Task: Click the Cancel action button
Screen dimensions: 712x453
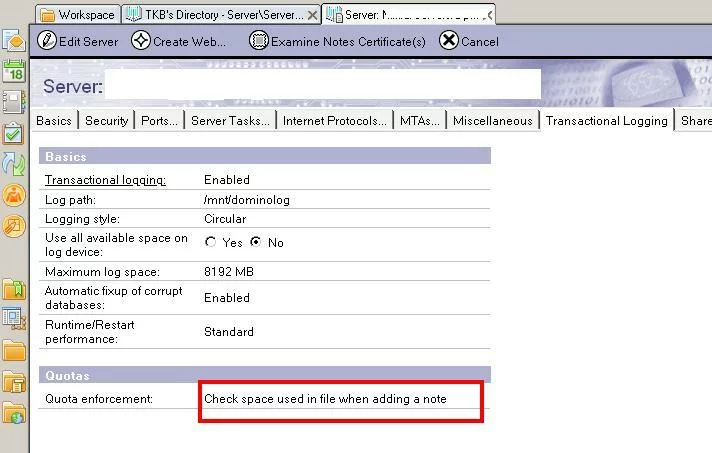Action: tap(469, 42)
